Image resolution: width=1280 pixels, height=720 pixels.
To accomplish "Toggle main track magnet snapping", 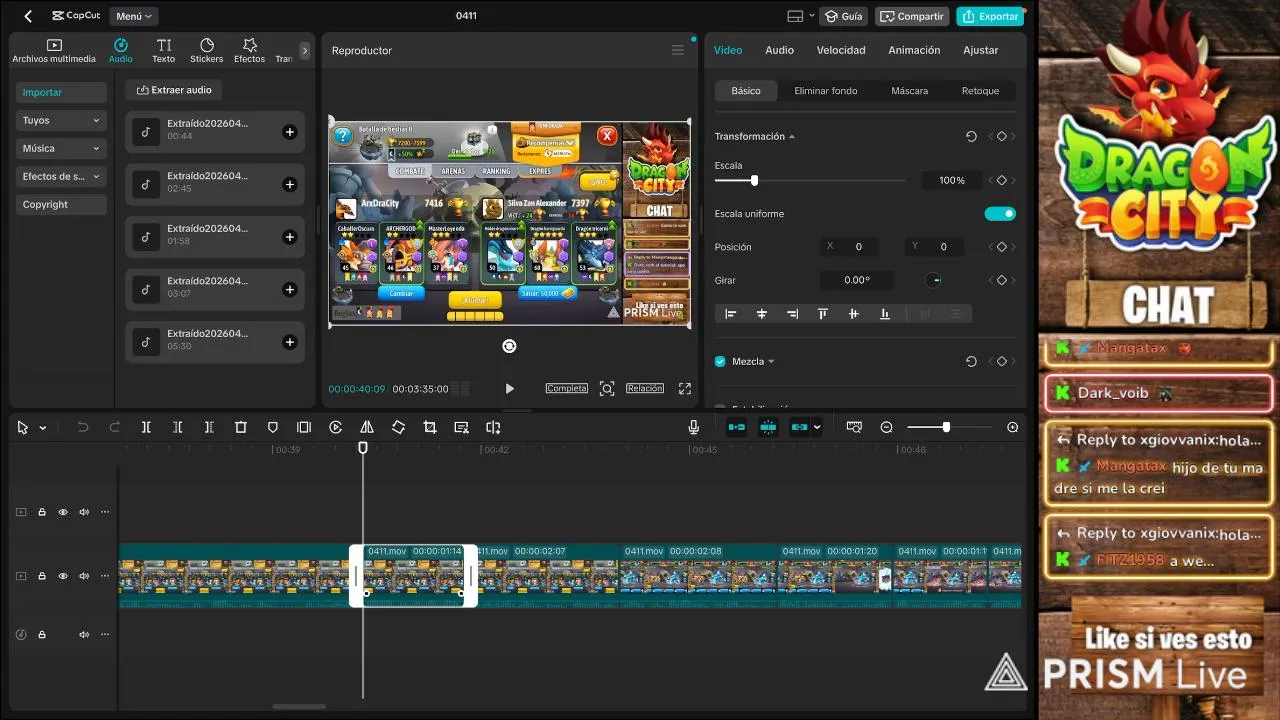I will (737, 427).
